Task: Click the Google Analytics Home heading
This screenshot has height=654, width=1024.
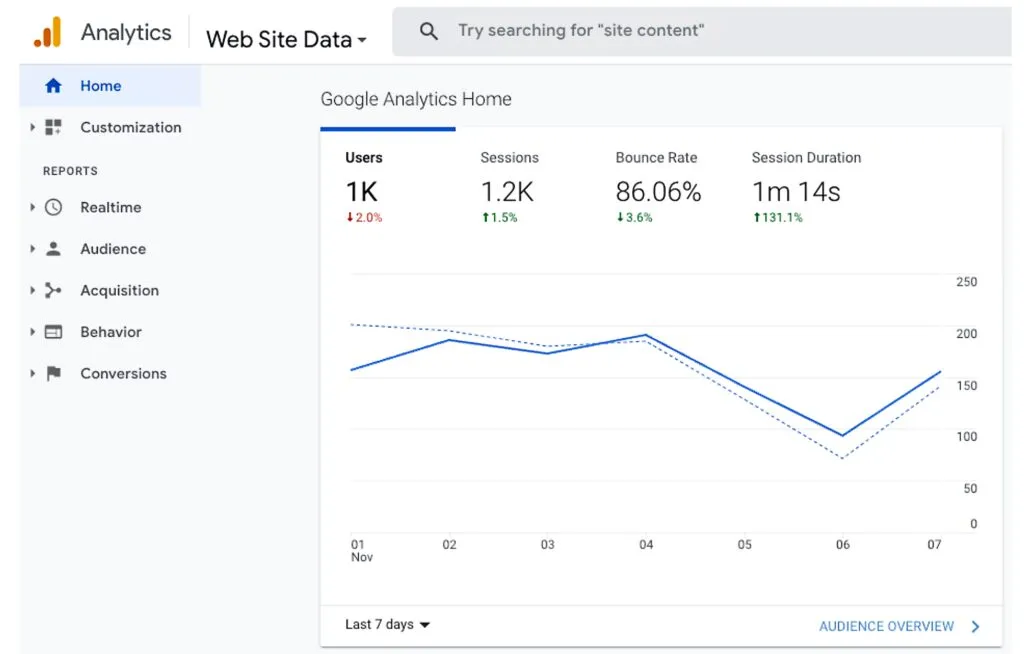Action: point(416,99)
